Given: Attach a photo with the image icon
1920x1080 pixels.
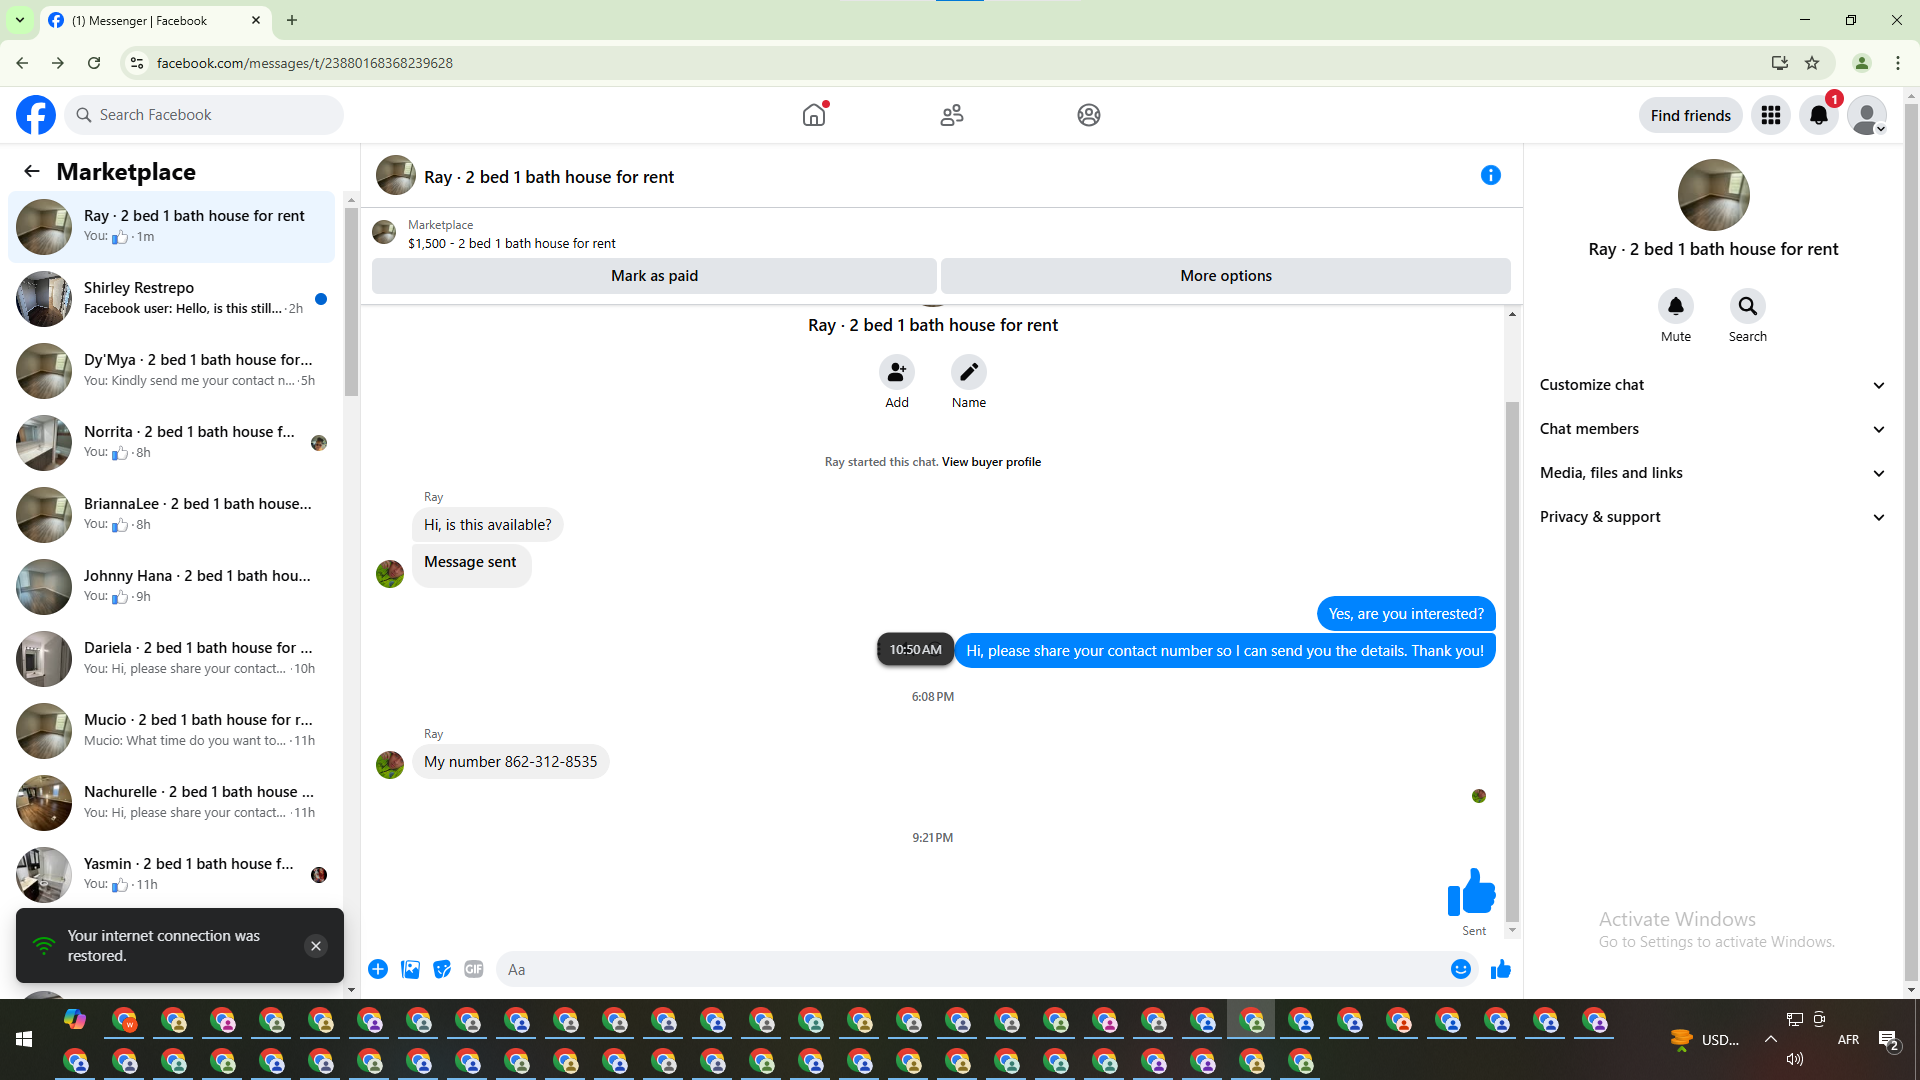Looking at the screenshot, I should tap(410, 969).
